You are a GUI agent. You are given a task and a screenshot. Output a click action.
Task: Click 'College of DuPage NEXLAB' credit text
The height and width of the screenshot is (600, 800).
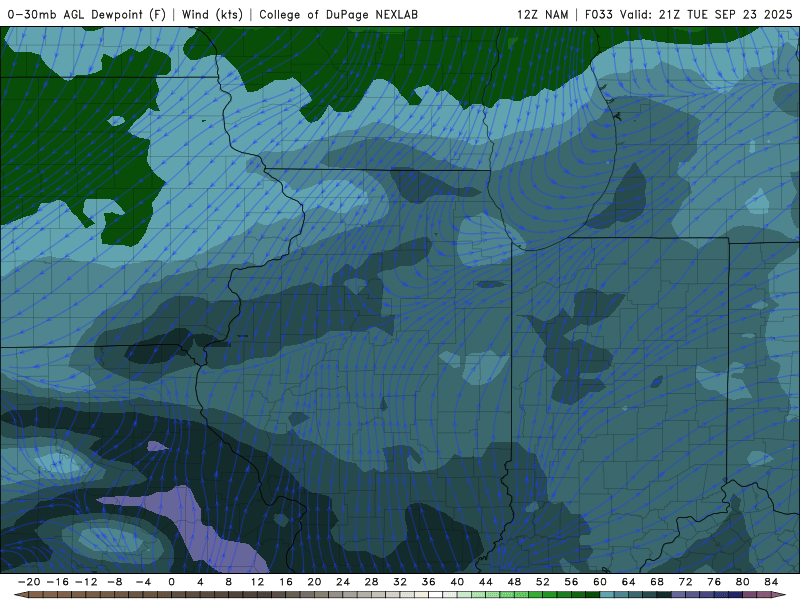click(338, 14)
